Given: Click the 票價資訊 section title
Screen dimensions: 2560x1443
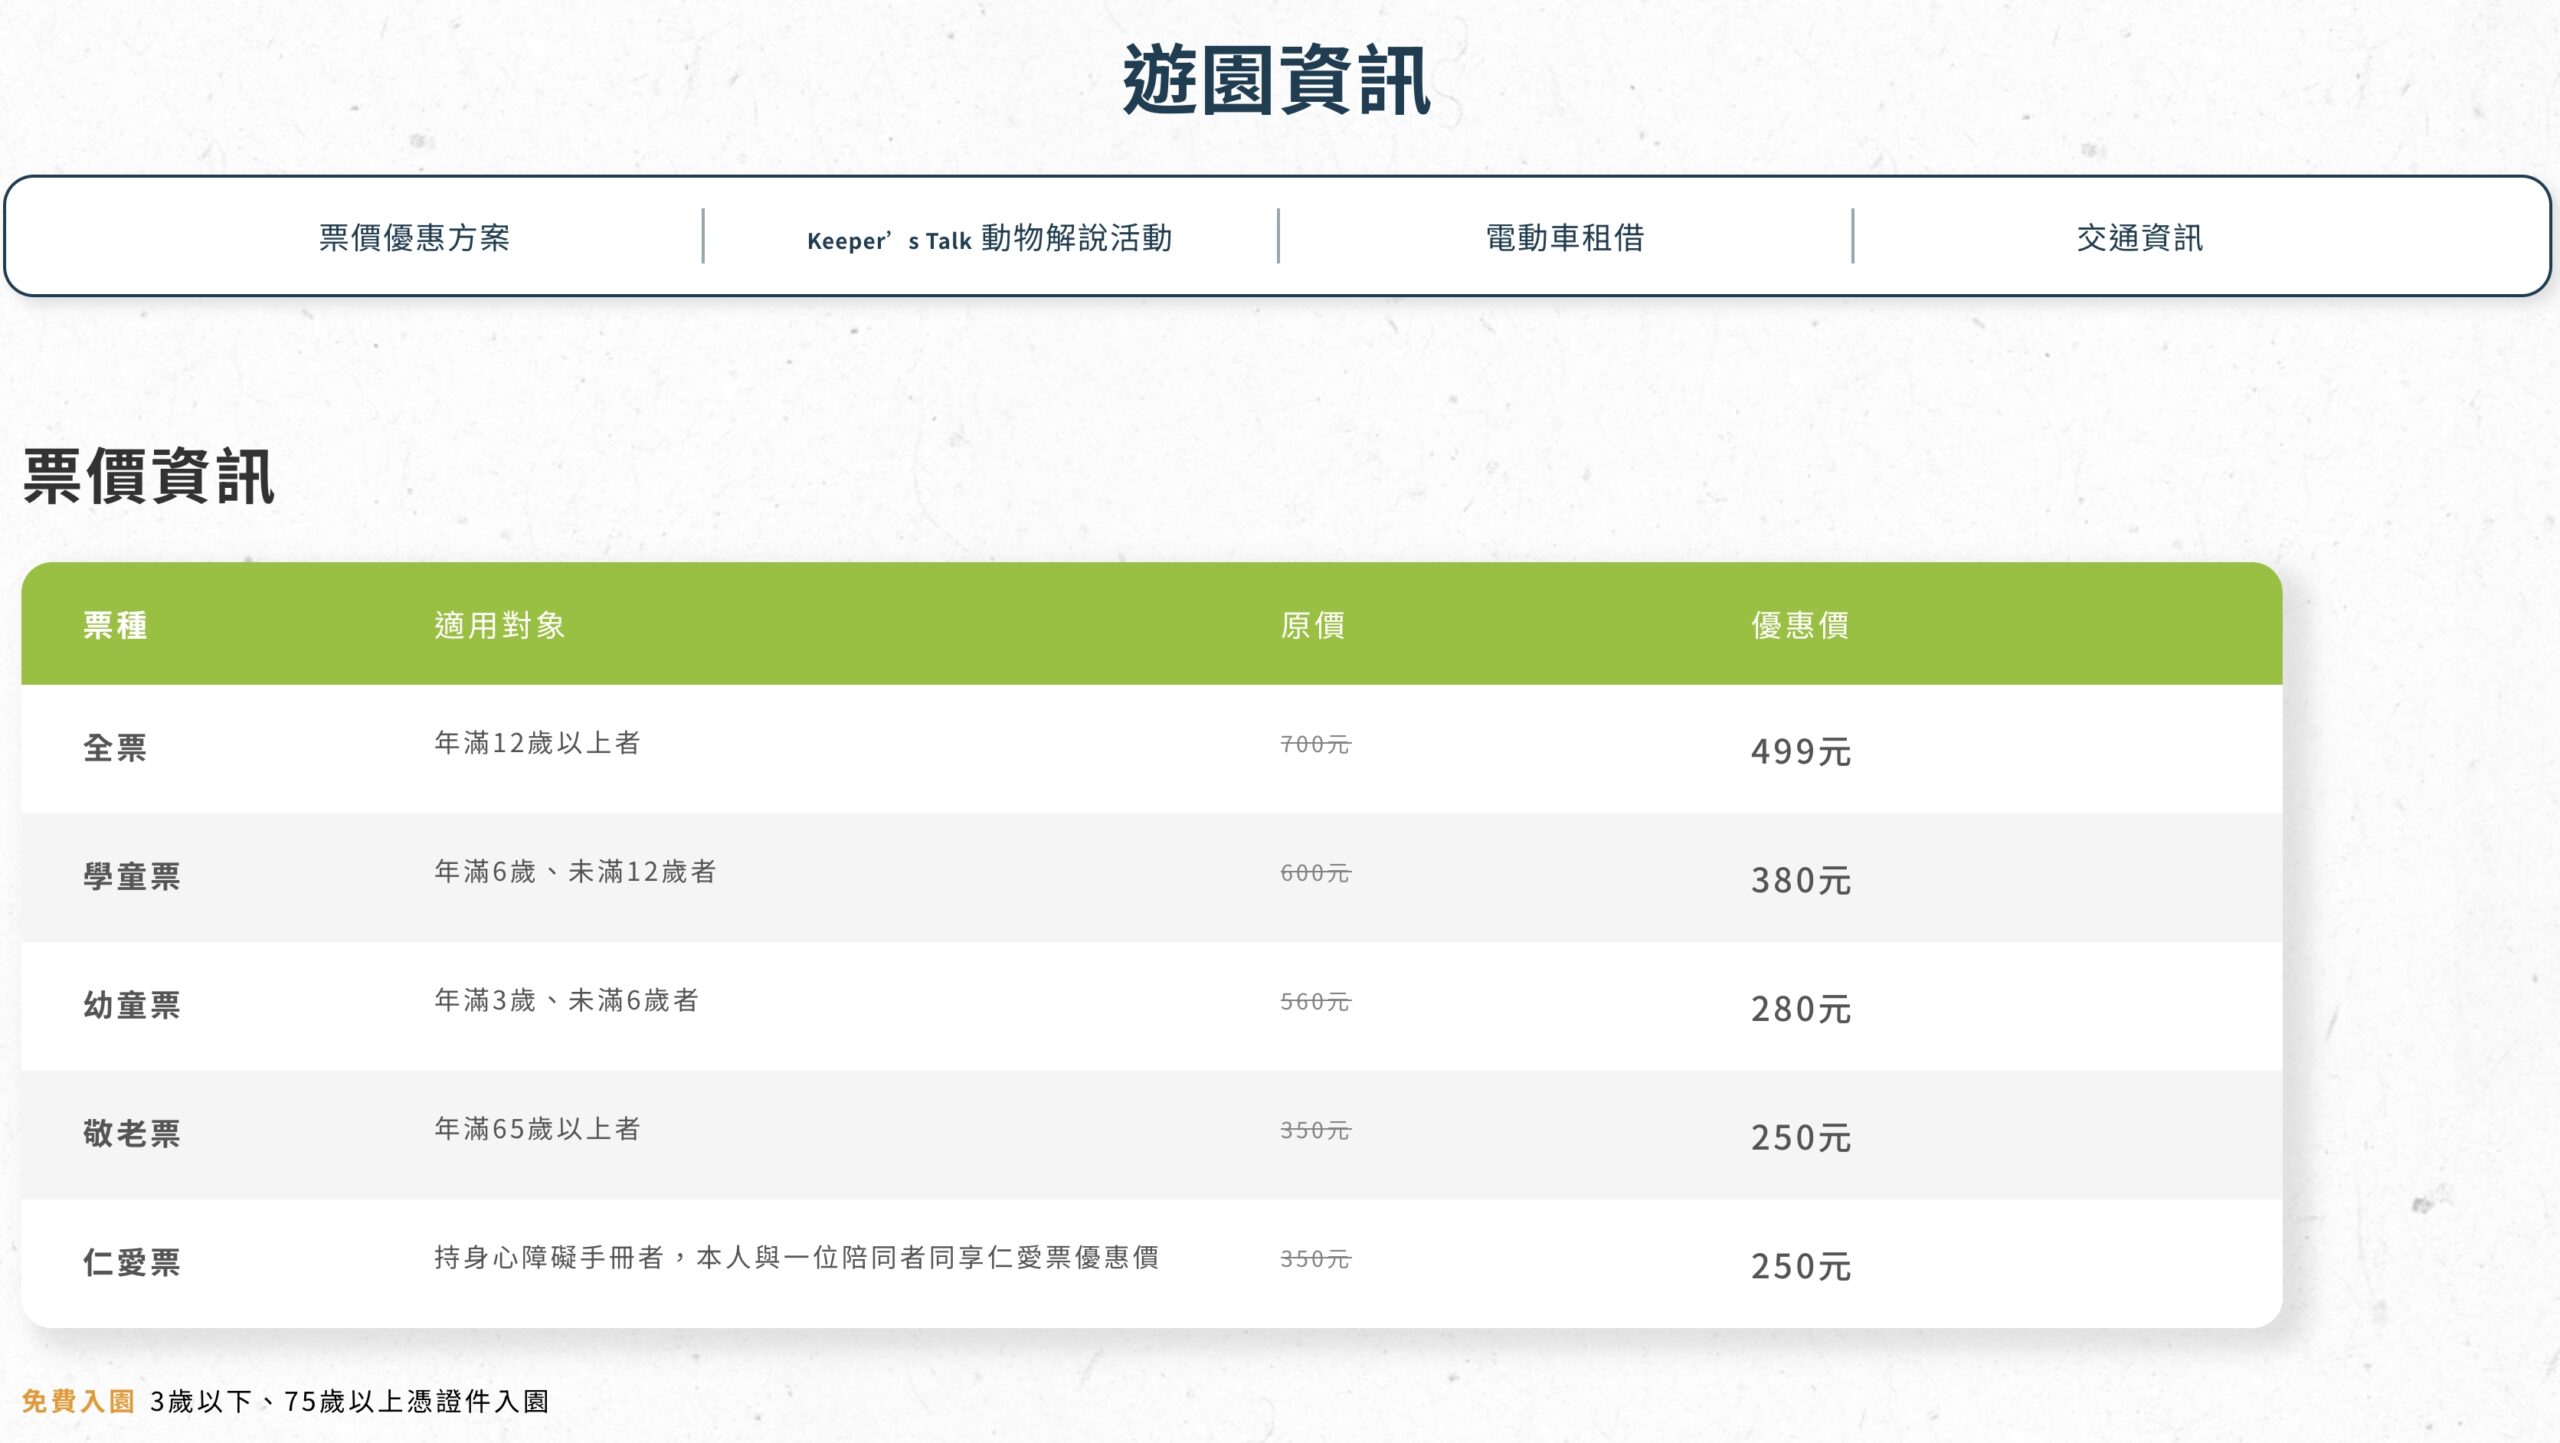Looking at the screenshot, I should pyautogui.click(x=149, y=476).
